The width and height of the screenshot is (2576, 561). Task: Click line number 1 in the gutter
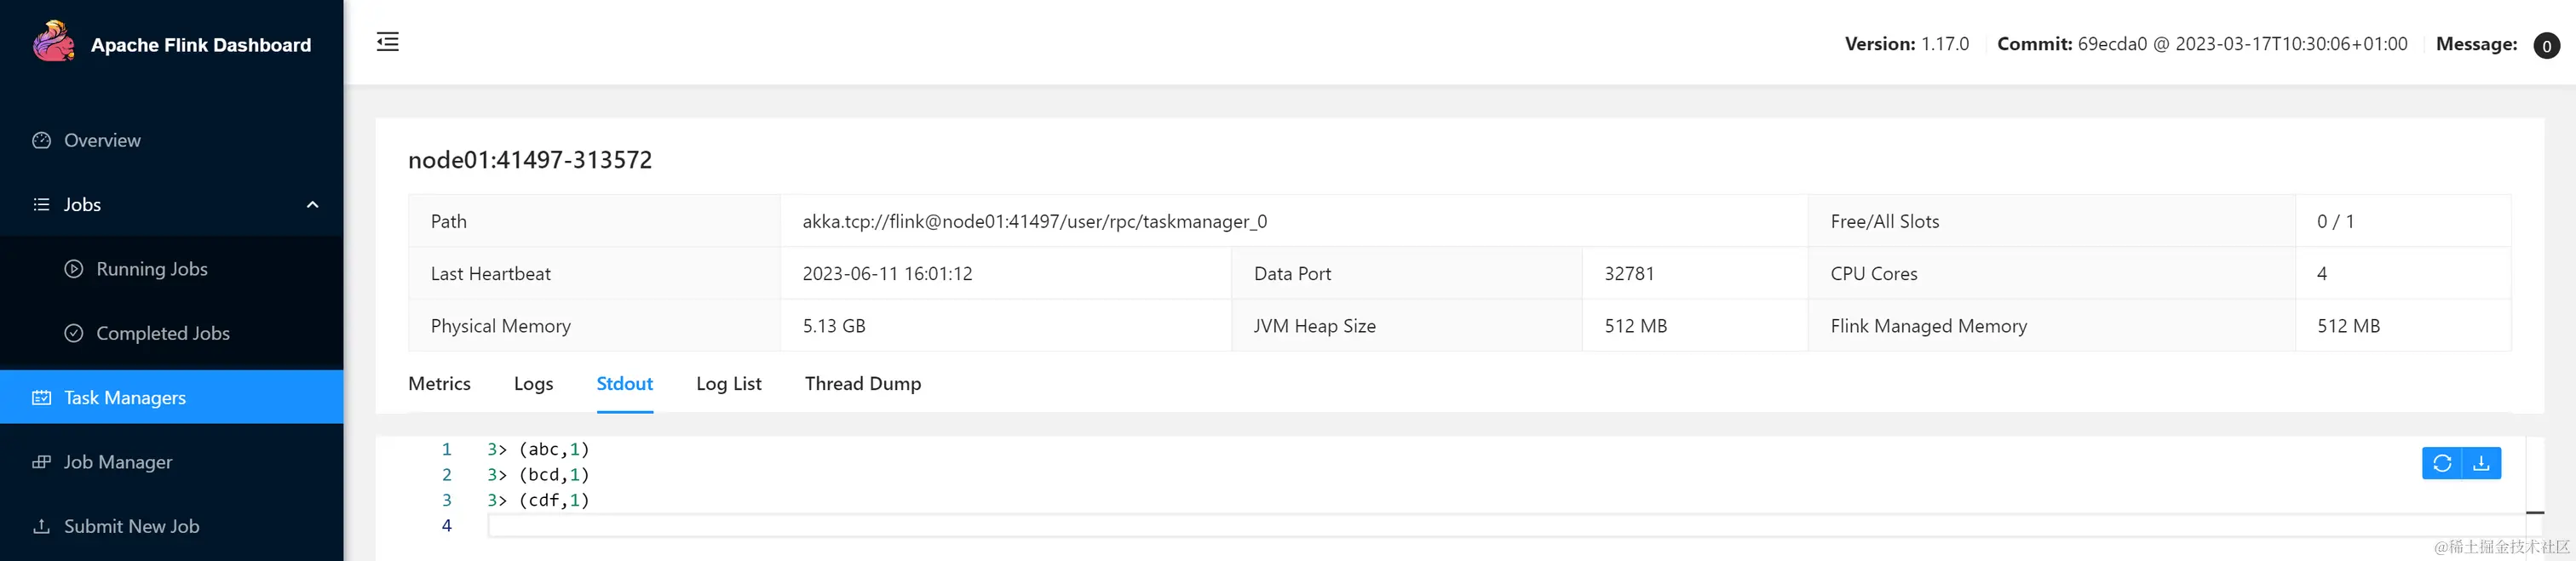click(446, 449)
